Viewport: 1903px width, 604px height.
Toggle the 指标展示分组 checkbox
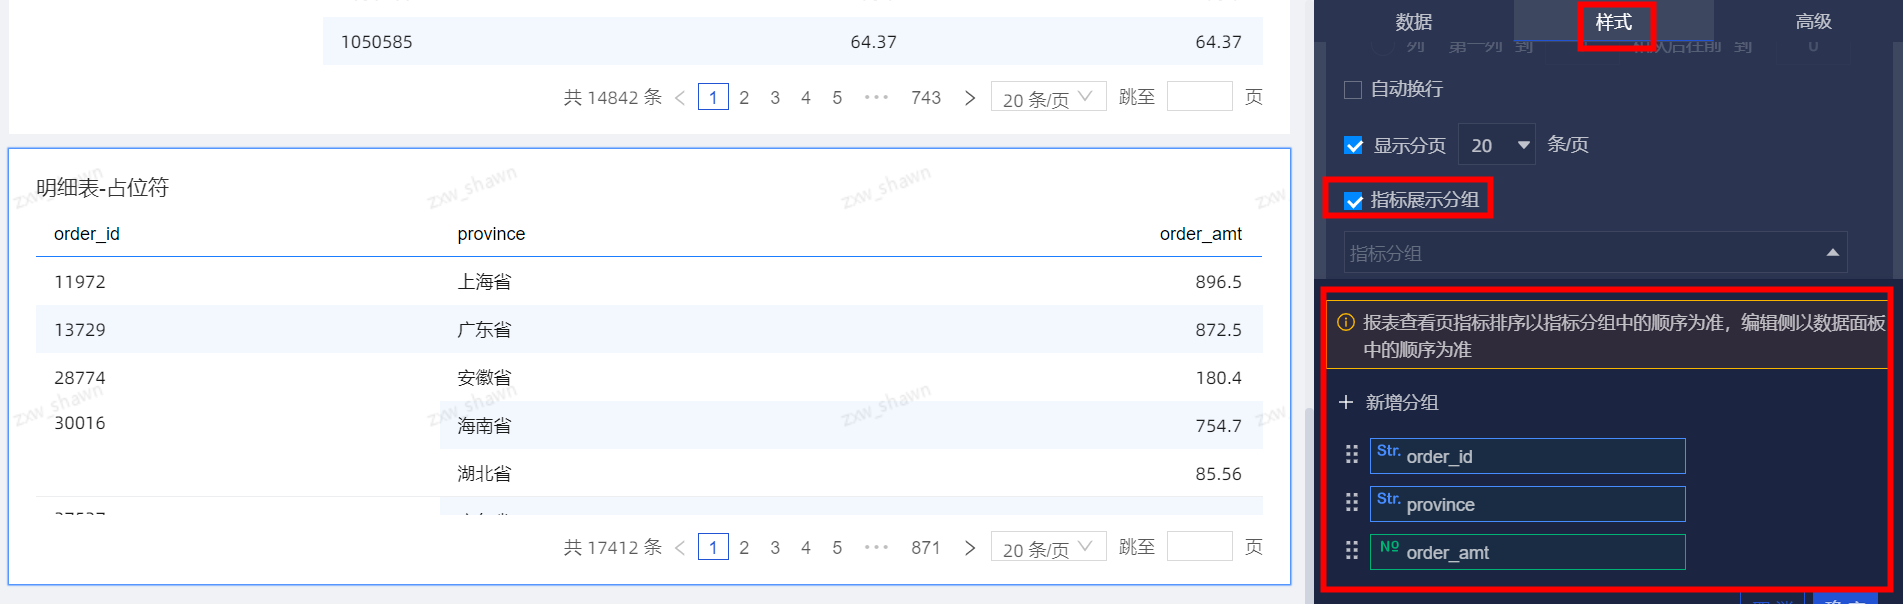1354,201
